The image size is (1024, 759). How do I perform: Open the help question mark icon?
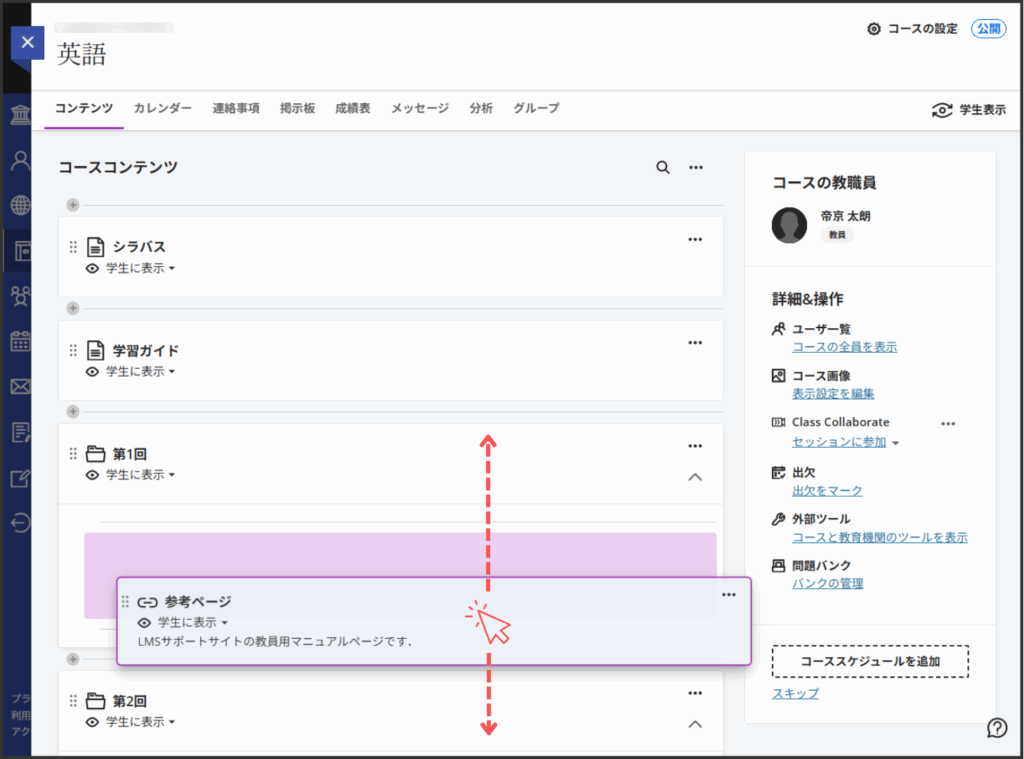996,727
